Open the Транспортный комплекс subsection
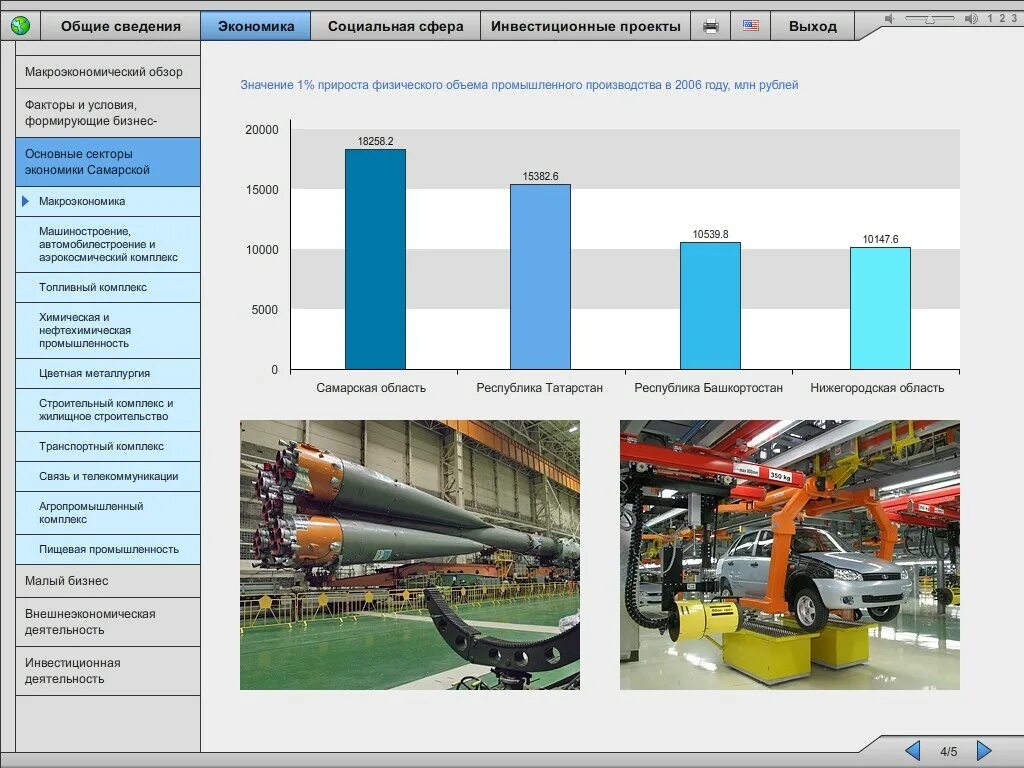The height and width of the screenshot is (768, 1024). coord(108,447)
